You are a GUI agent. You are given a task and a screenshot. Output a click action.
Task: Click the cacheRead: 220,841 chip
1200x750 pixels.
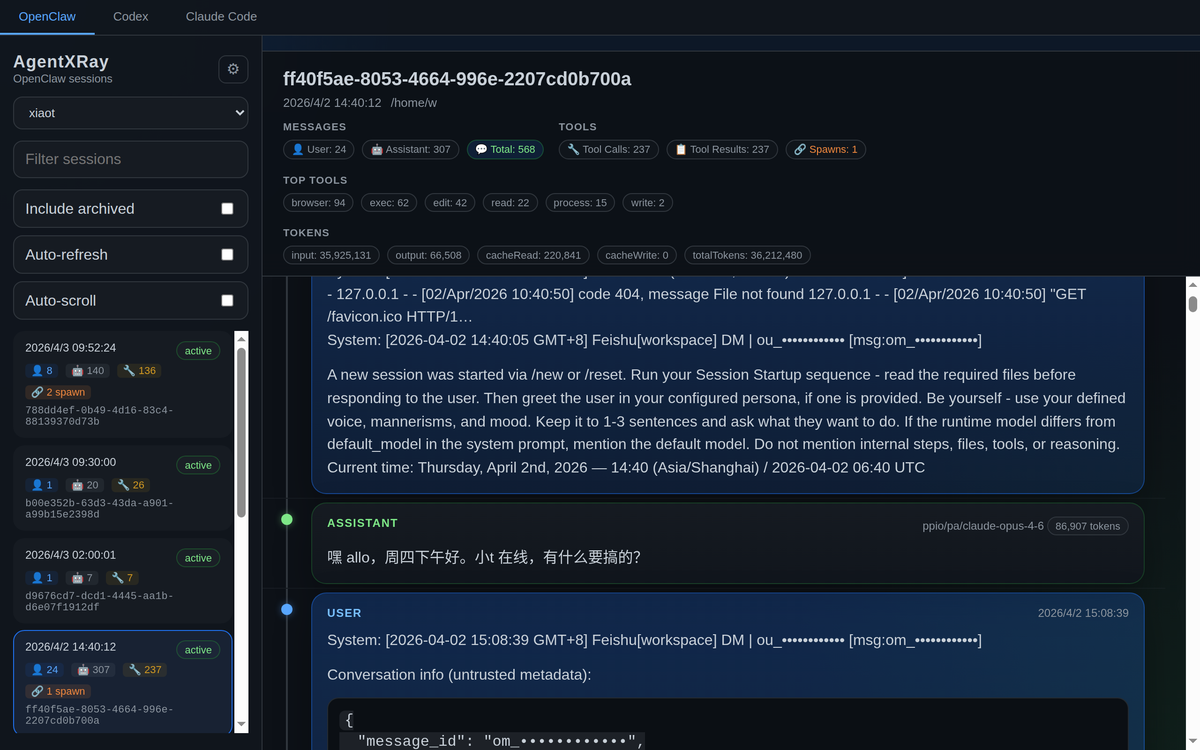point(533,255)
